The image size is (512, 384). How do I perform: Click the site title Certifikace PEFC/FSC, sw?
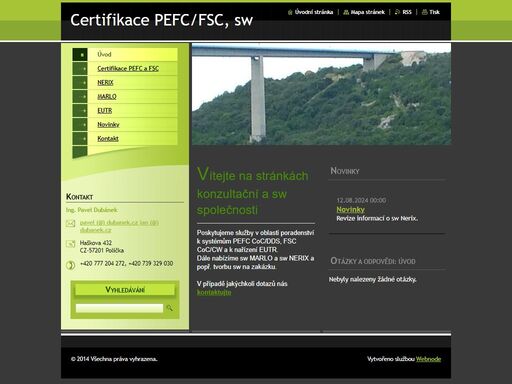pyautogui.click(x=162, y=20)
